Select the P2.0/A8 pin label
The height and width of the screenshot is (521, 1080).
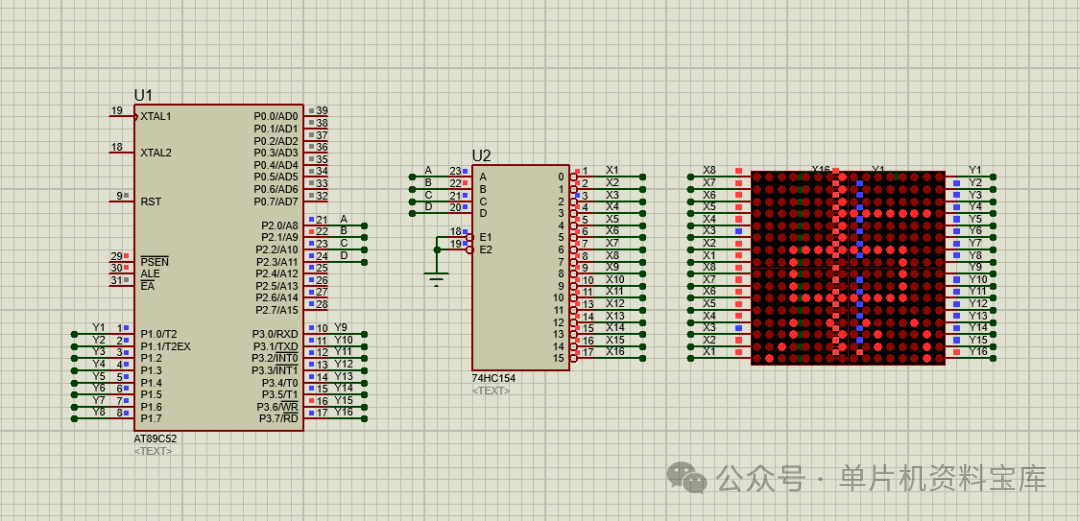tap(280, 225)
